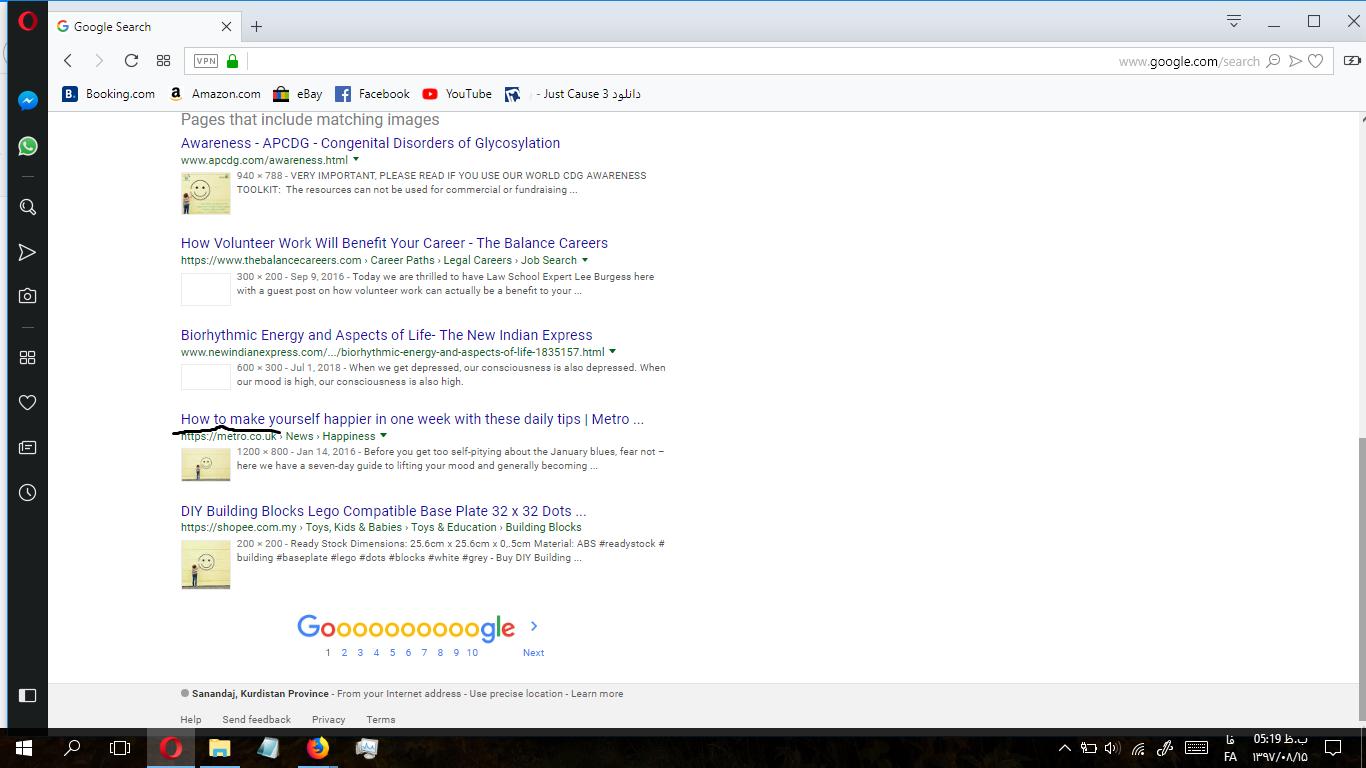Click Use precise location link
The height and width of the screenshot is (768, 1366).
(516, 694)
